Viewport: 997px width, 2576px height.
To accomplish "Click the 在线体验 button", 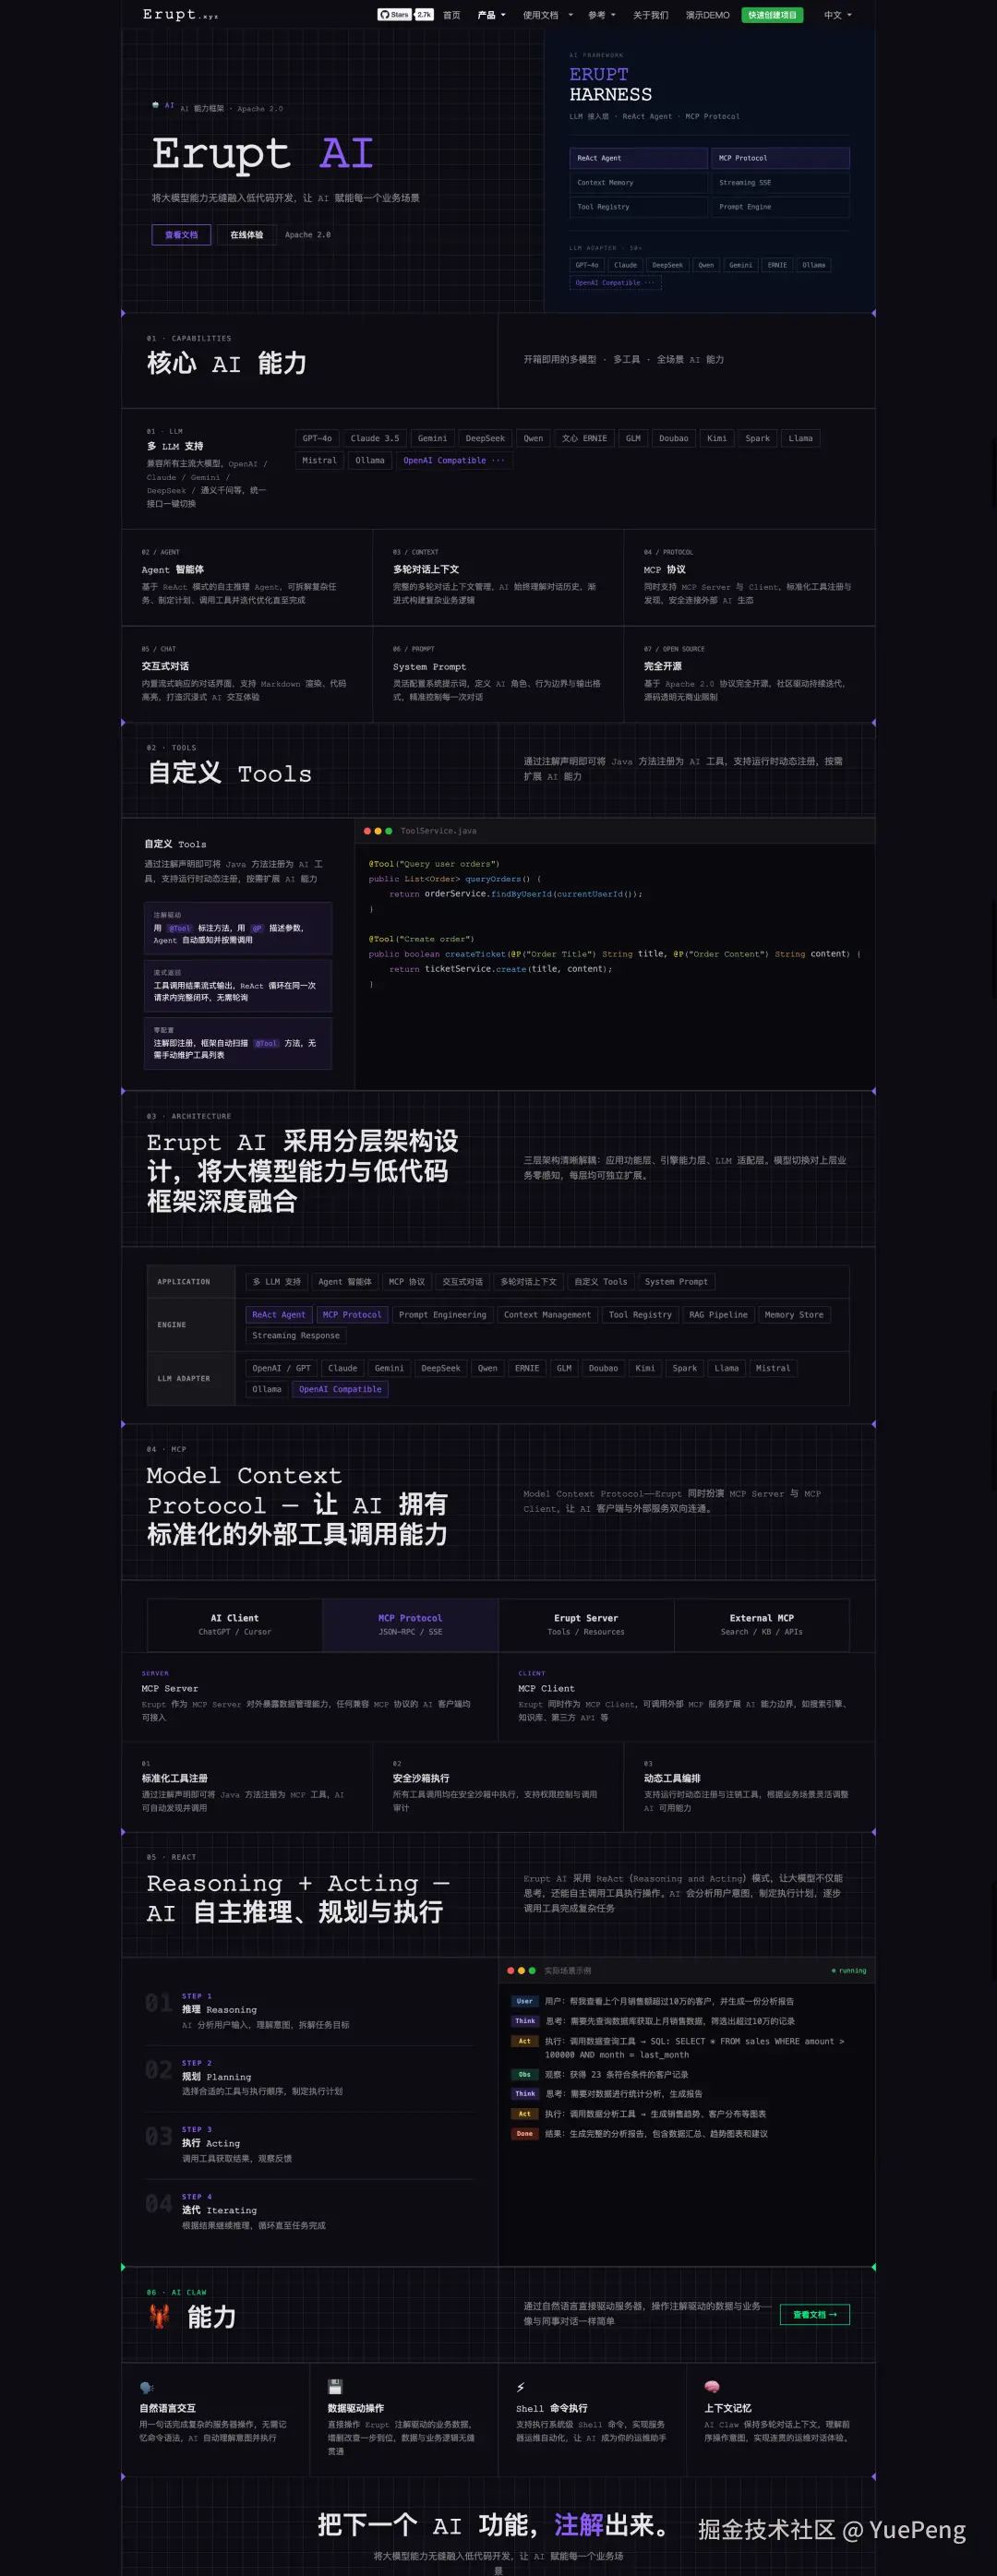I will tap(247, 235).
